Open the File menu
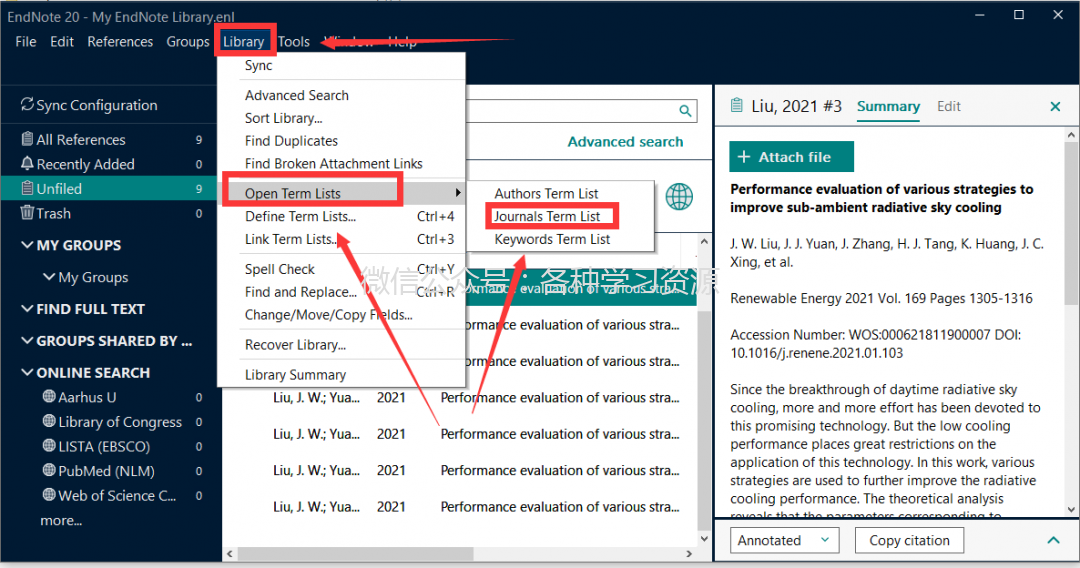Image resolution: width=1080 pixels, height=568 pixels. pos(25,41)
